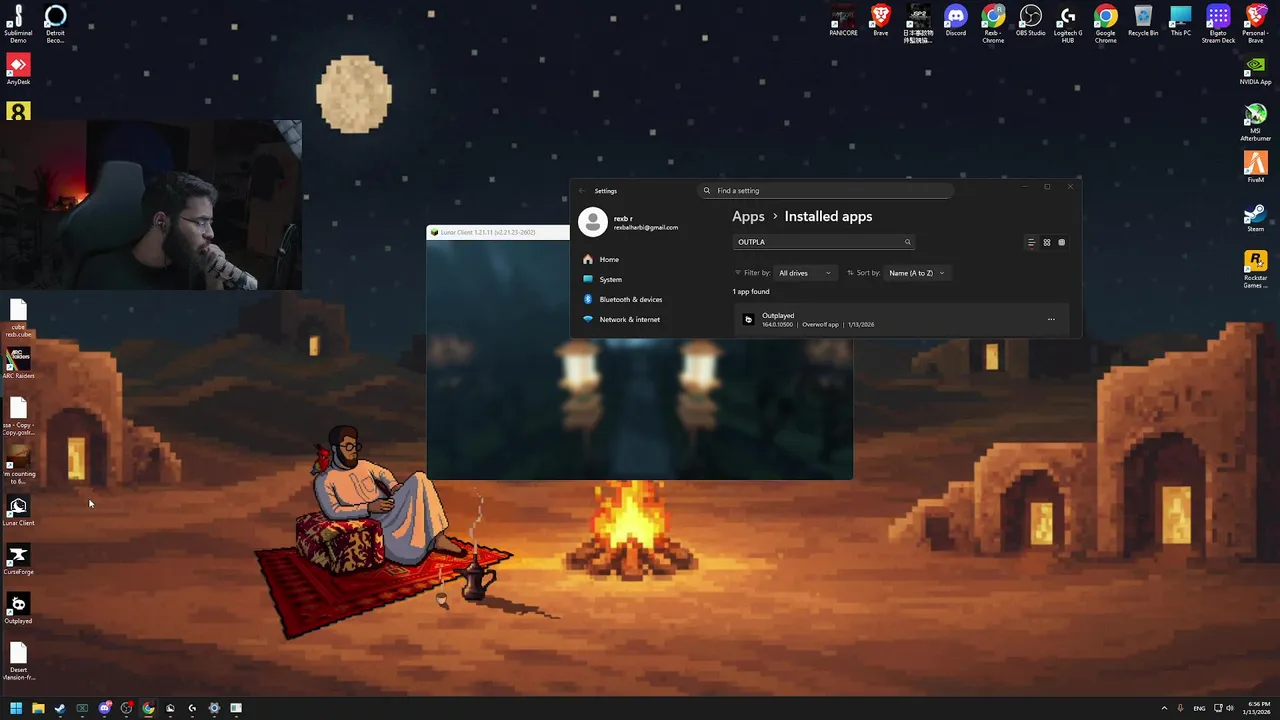Viewport: 1280px width, 720px height.
Task: Click the Windows Start button
Action: pos(16,708)
